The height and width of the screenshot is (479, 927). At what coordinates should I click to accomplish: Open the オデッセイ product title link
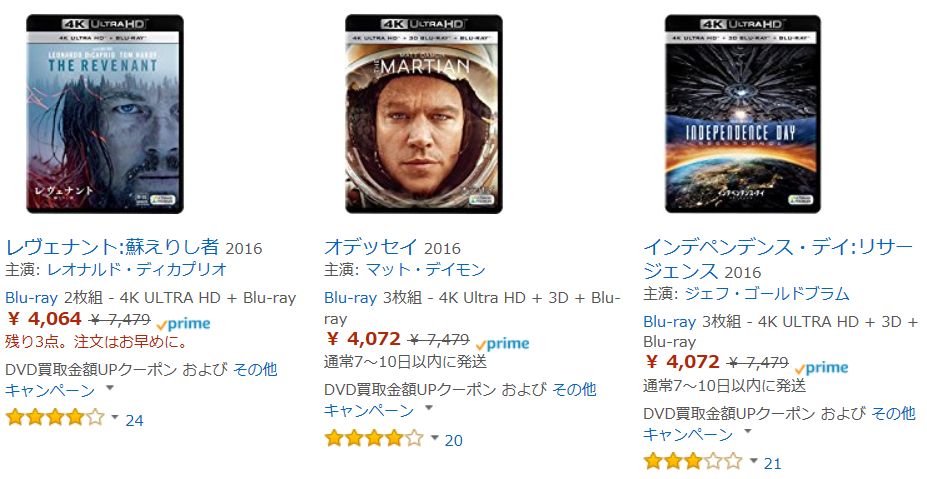coord(371,247)
